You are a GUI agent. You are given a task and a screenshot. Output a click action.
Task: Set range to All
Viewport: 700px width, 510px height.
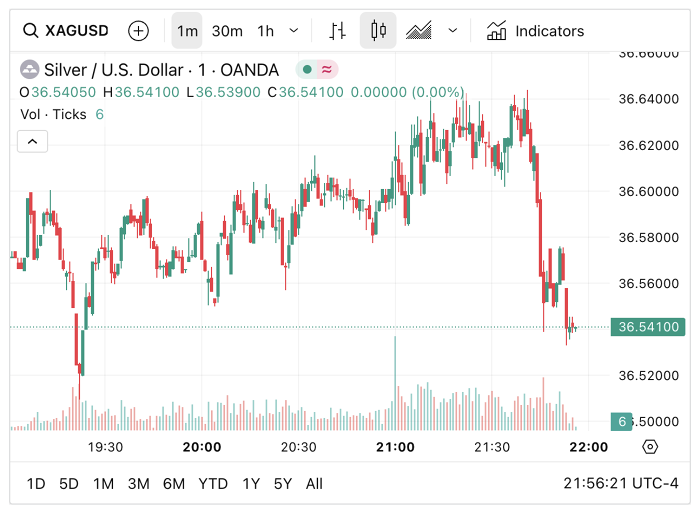(314, 484)
